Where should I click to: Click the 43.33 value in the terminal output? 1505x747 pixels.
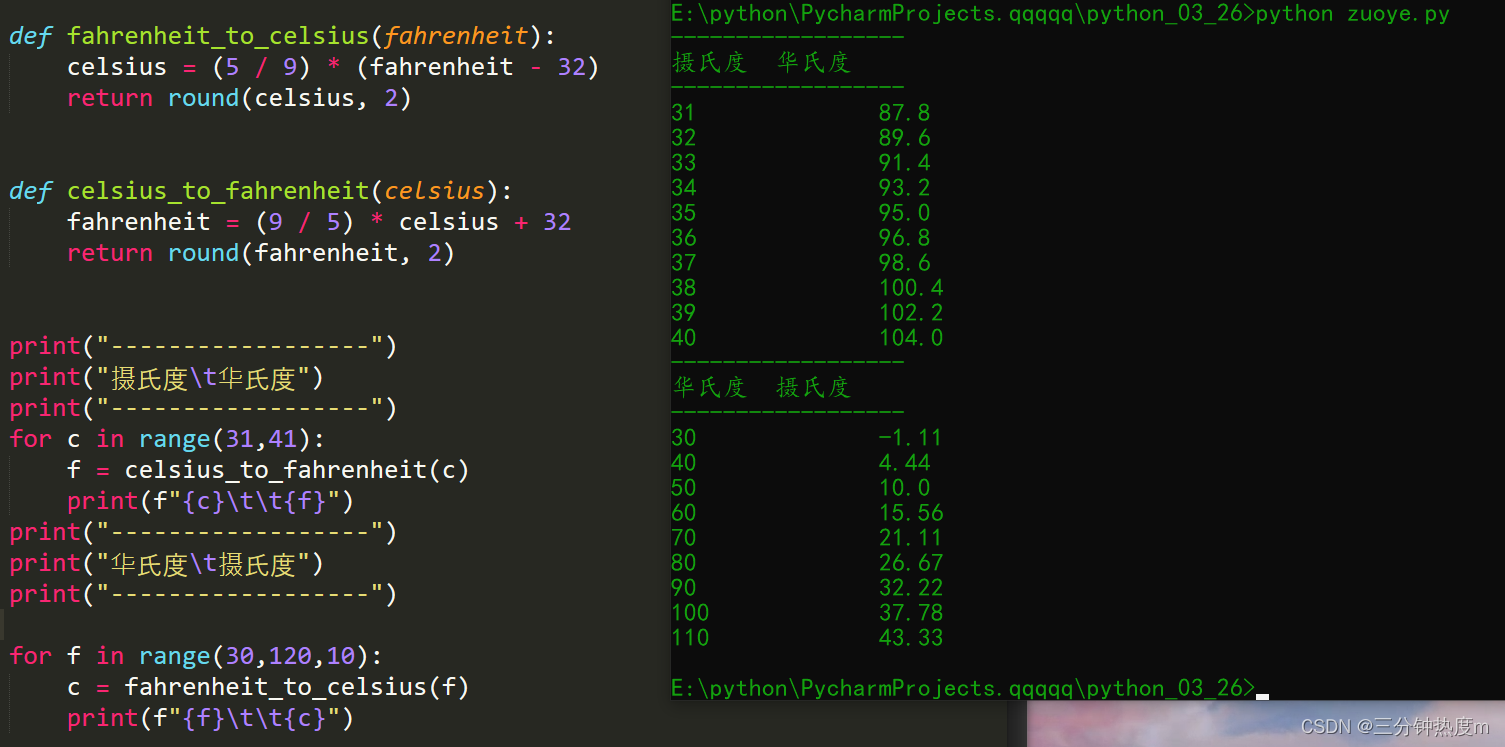(911, 638)
